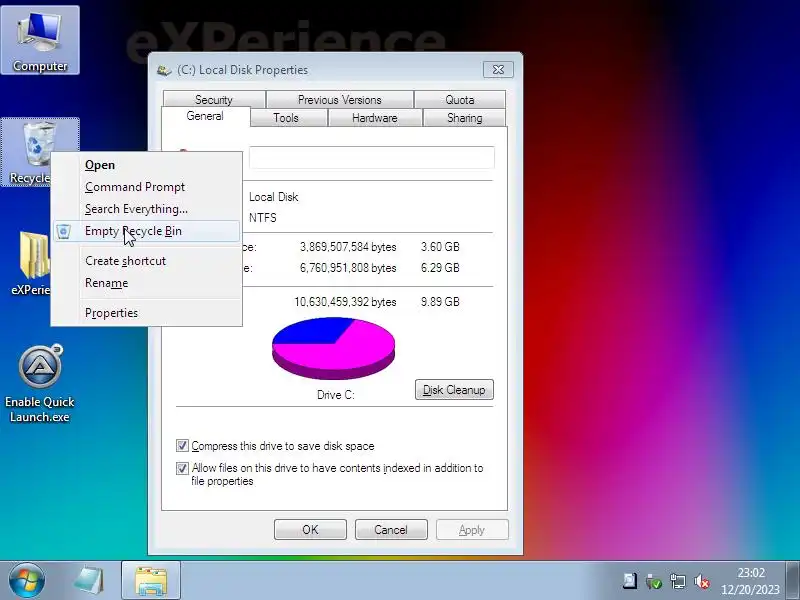Click the disk usage pie chart

pos(334,348)
